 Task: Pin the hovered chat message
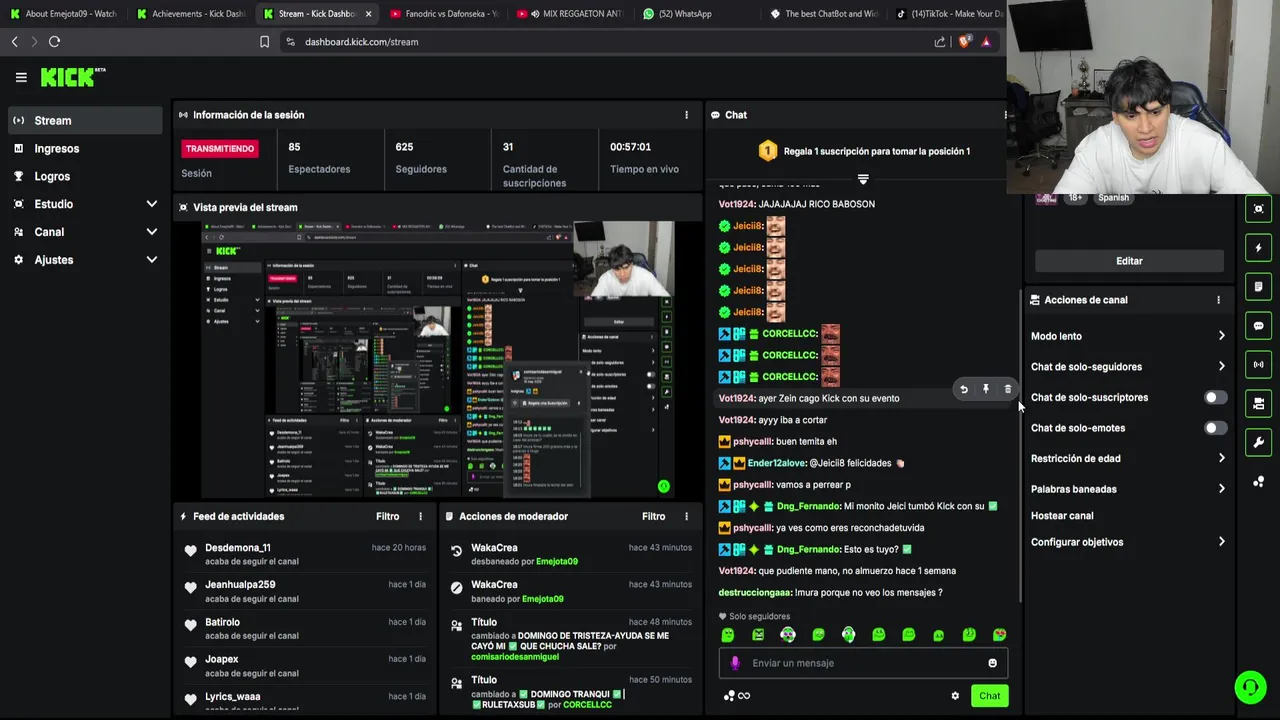click(x=986, y=390)
